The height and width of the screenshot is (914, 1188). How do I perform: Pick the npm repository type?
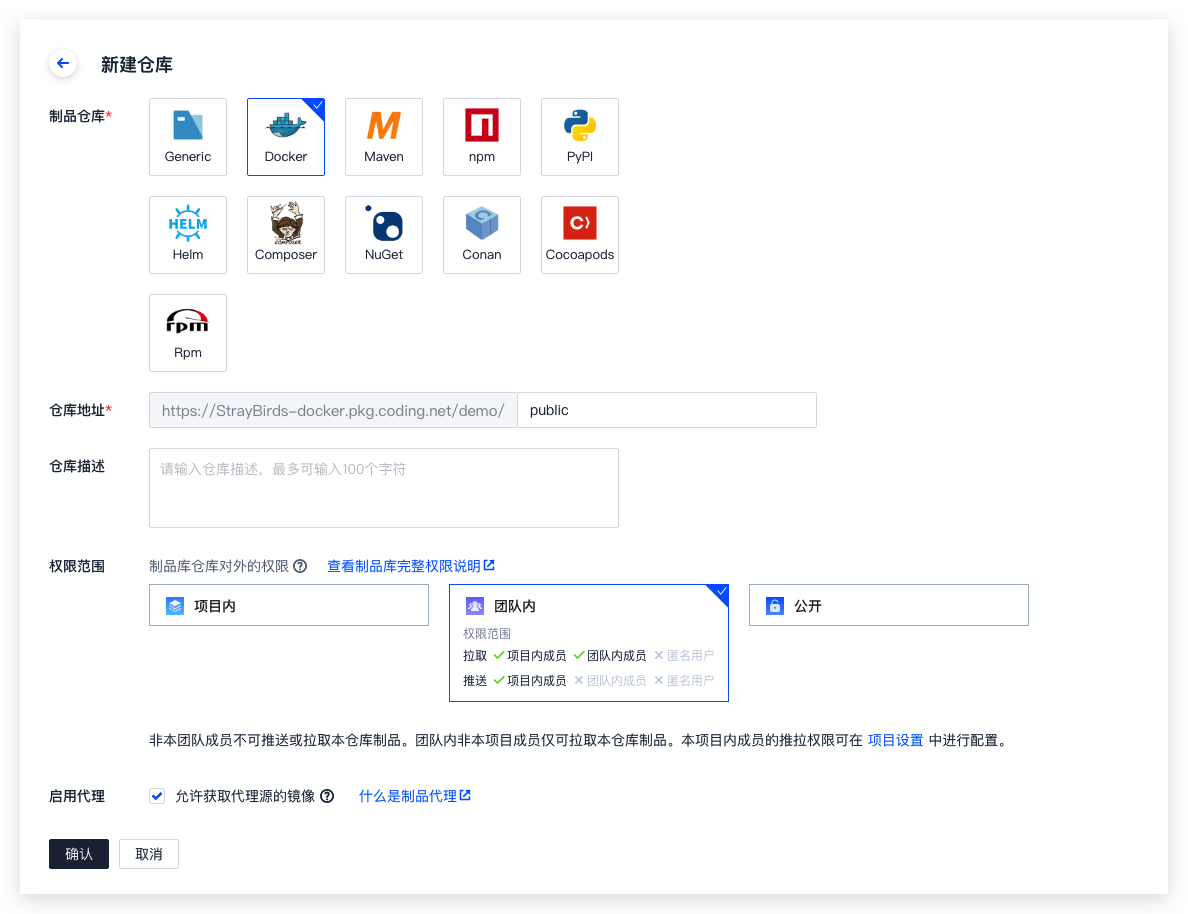click(x=482, y=137)
